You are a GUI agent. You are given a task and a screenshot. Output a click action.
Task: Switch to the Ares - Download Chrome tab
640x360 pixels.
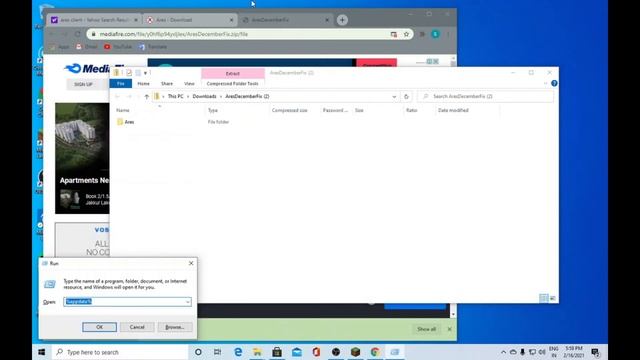pos(190,20)
